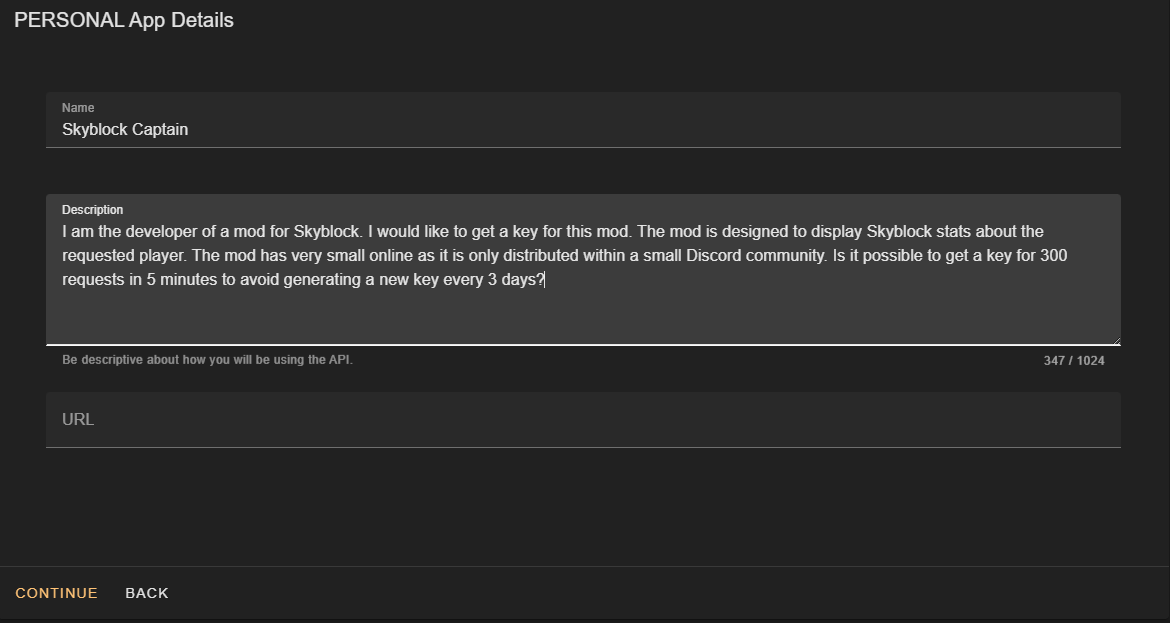1170x623 pixels.
Task: Click the number "300" in the description
Action: click(1054, 256)
